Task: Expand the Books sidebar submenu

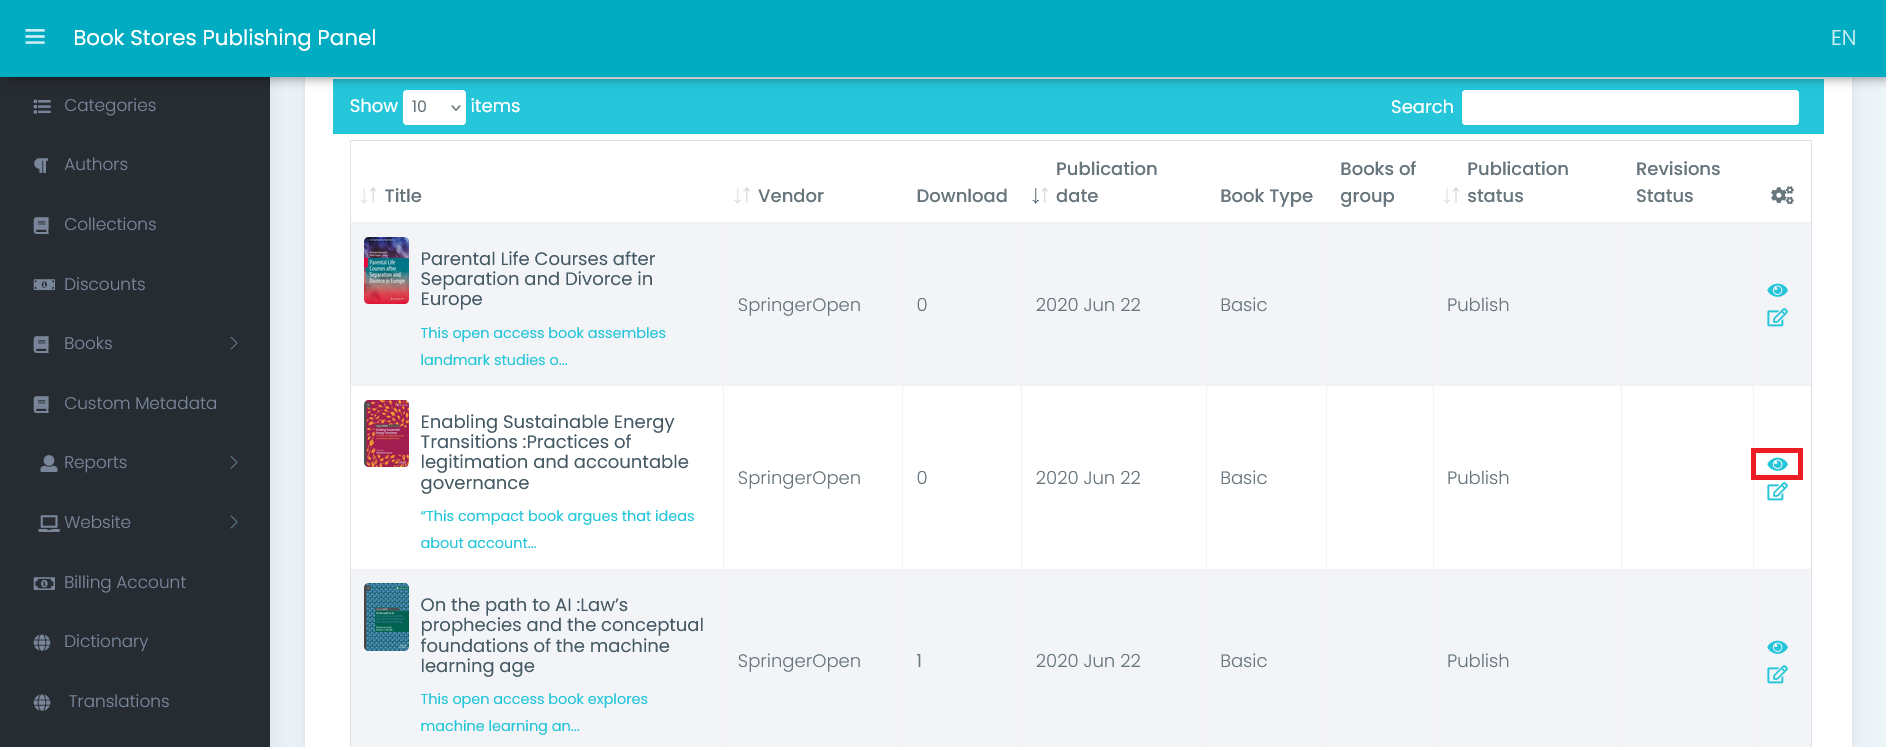Action: [x=234, y=344]
